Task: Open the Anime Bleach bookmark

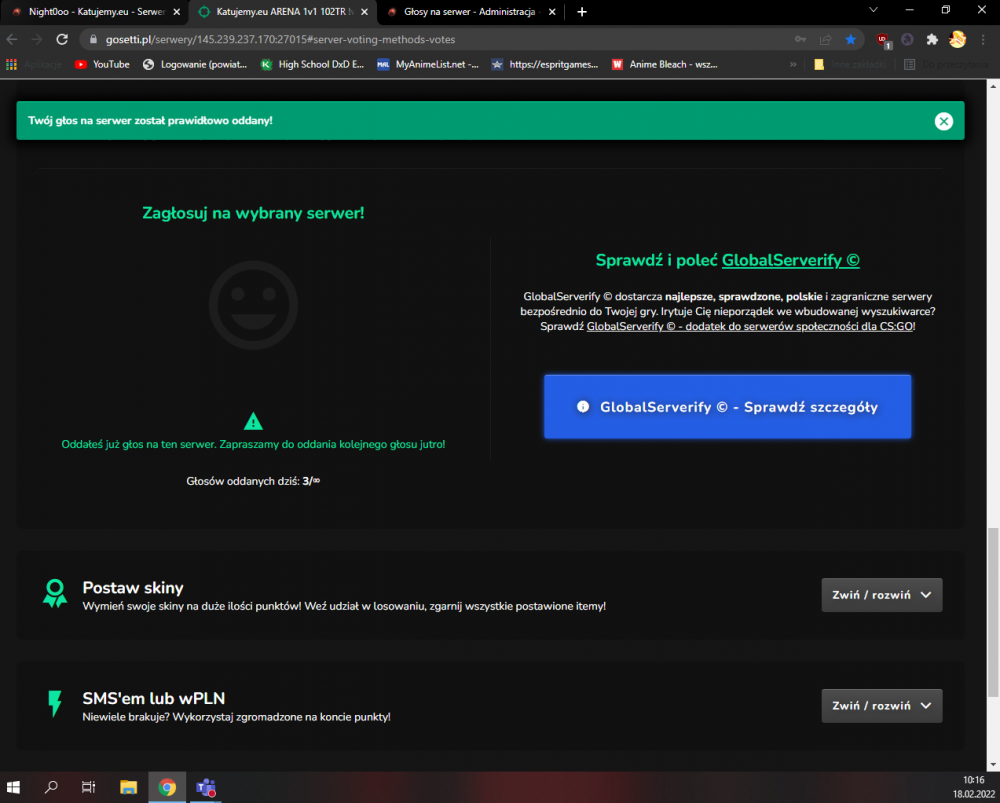Action: coord(665,64)
